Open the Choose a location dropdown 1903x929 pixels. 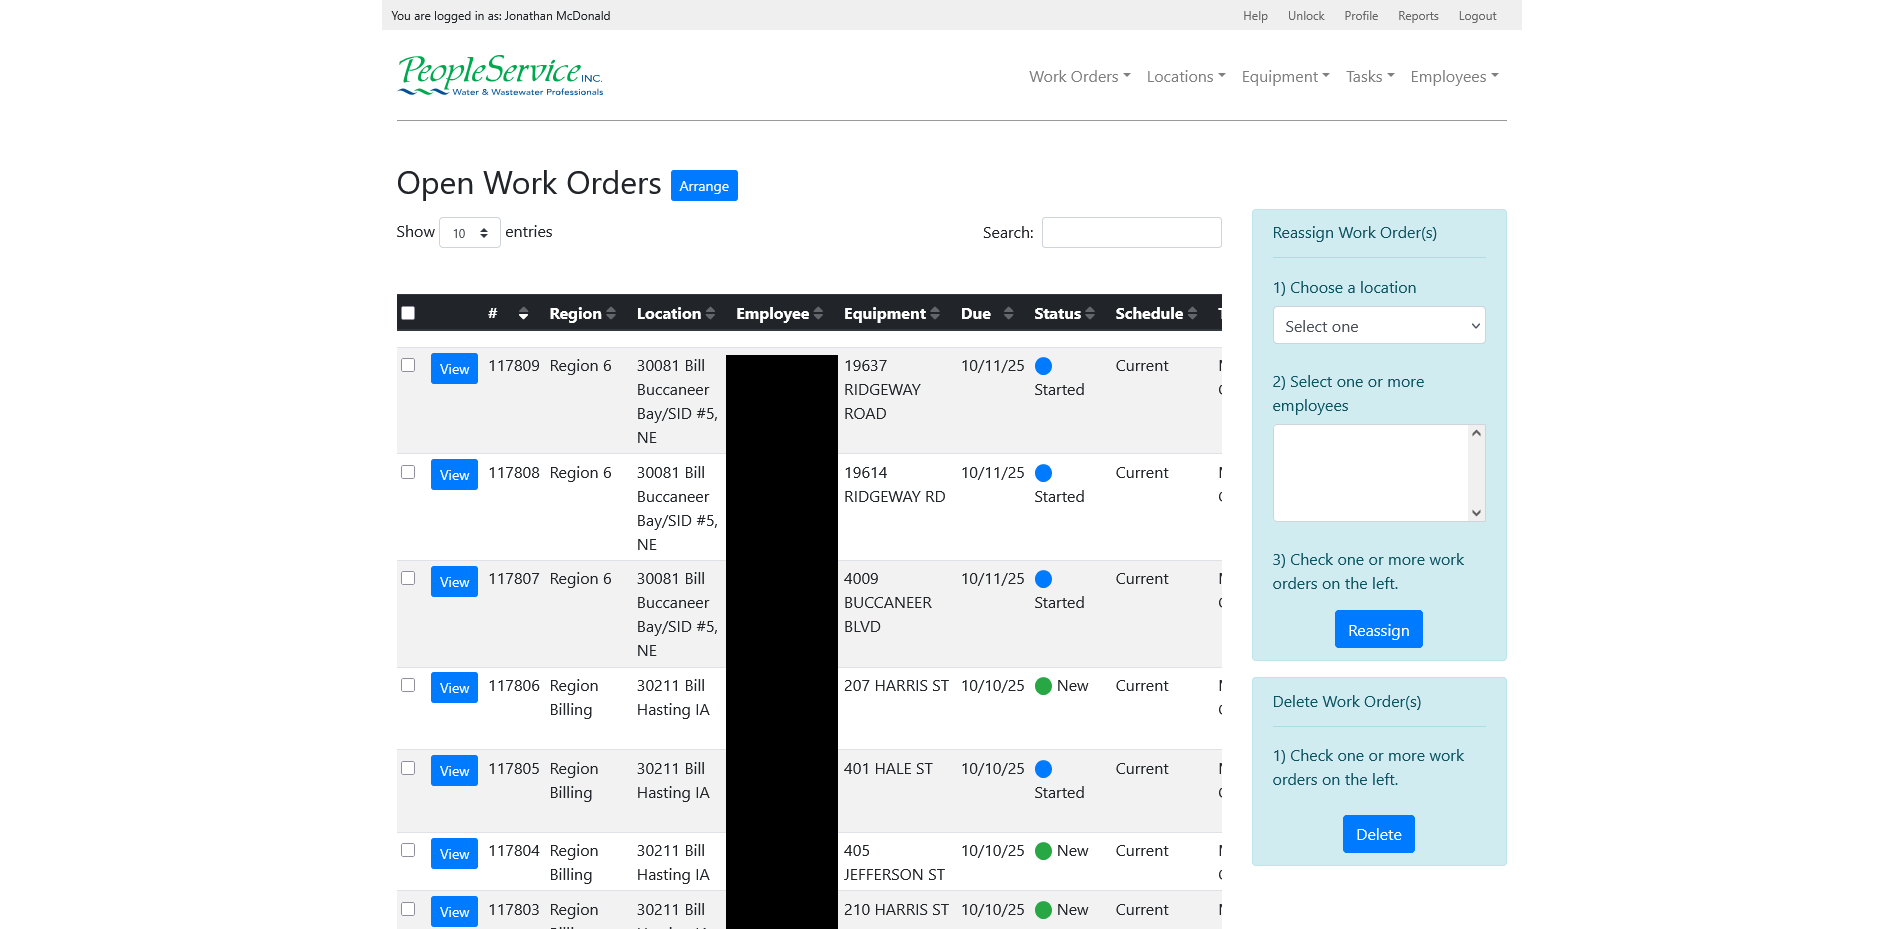coord(1378,326)
